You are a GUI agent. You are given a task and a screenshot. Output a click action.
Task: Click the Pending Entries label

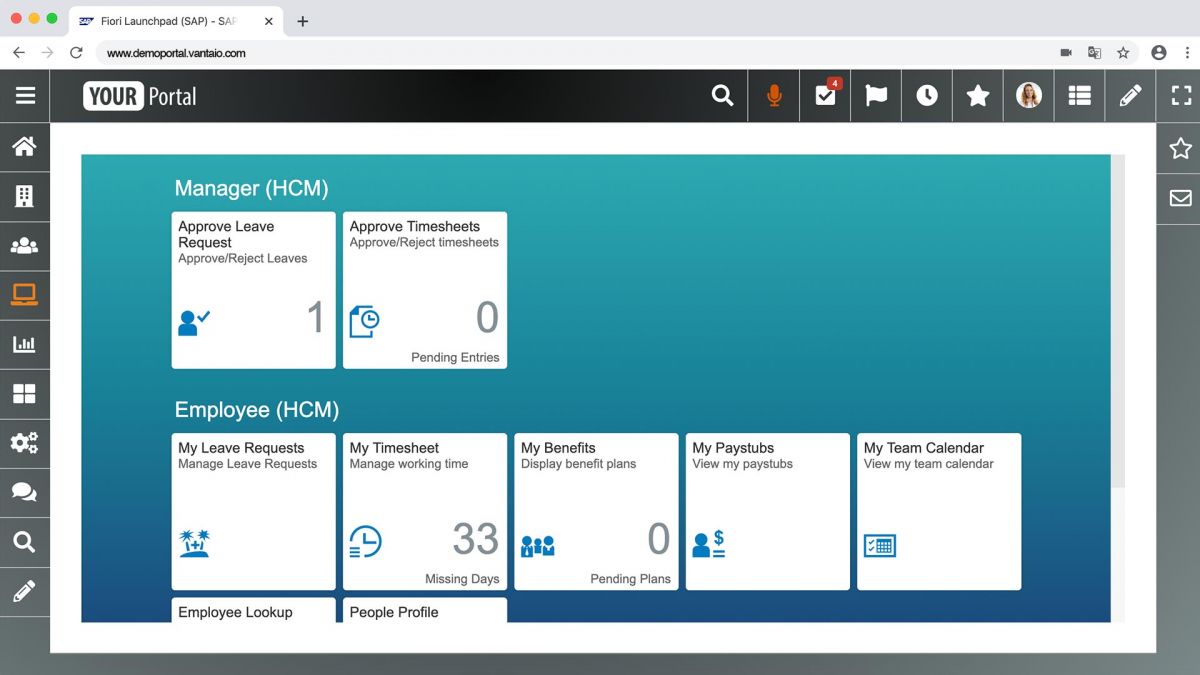[455, 357]
